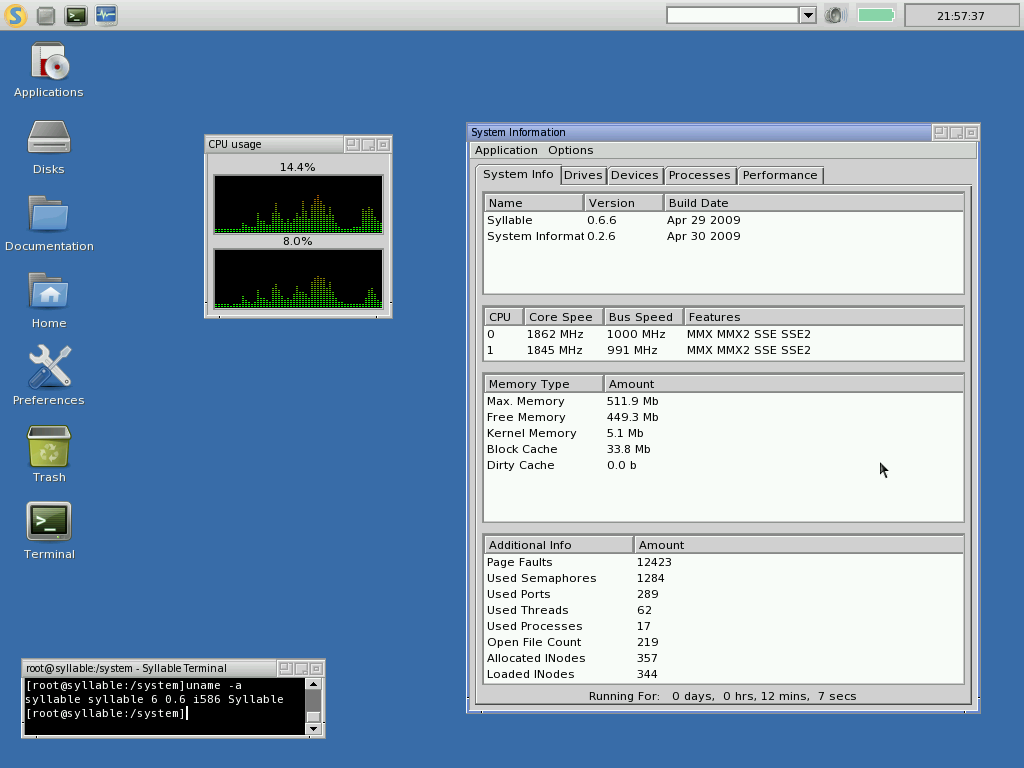Click the system monitor icon in top panel
The height and width of the screenshot is (768, 1024).
(x=106, y=15)
